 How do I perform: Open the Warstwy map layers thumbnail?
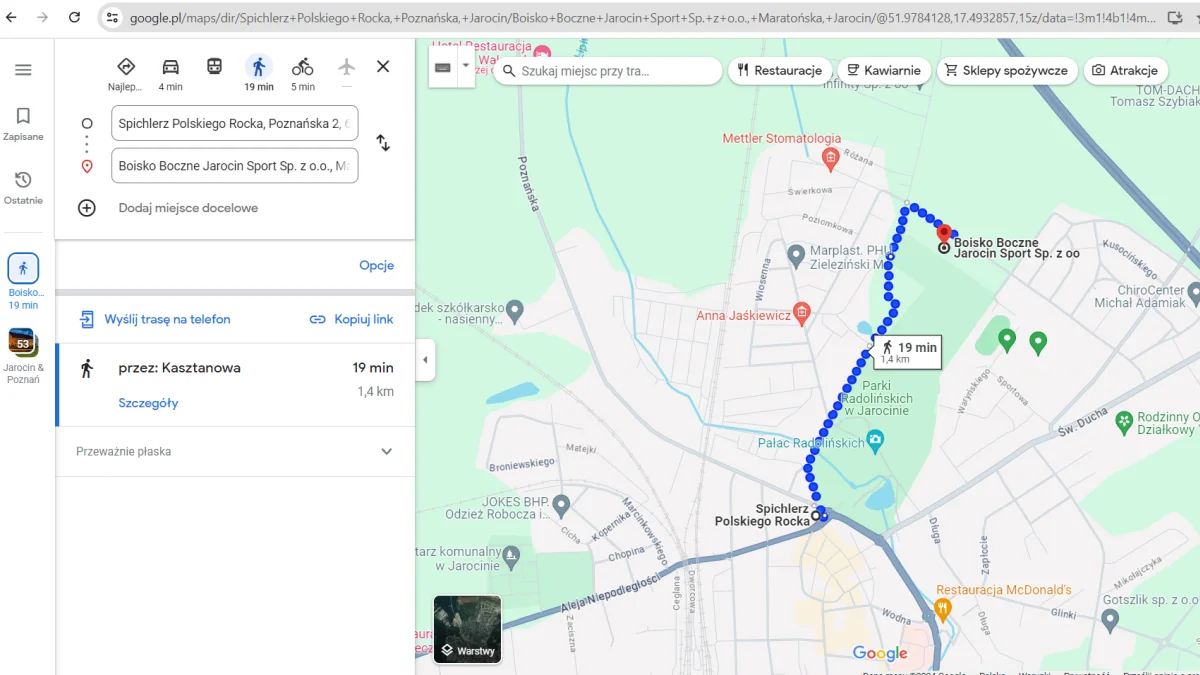[467, 629]
